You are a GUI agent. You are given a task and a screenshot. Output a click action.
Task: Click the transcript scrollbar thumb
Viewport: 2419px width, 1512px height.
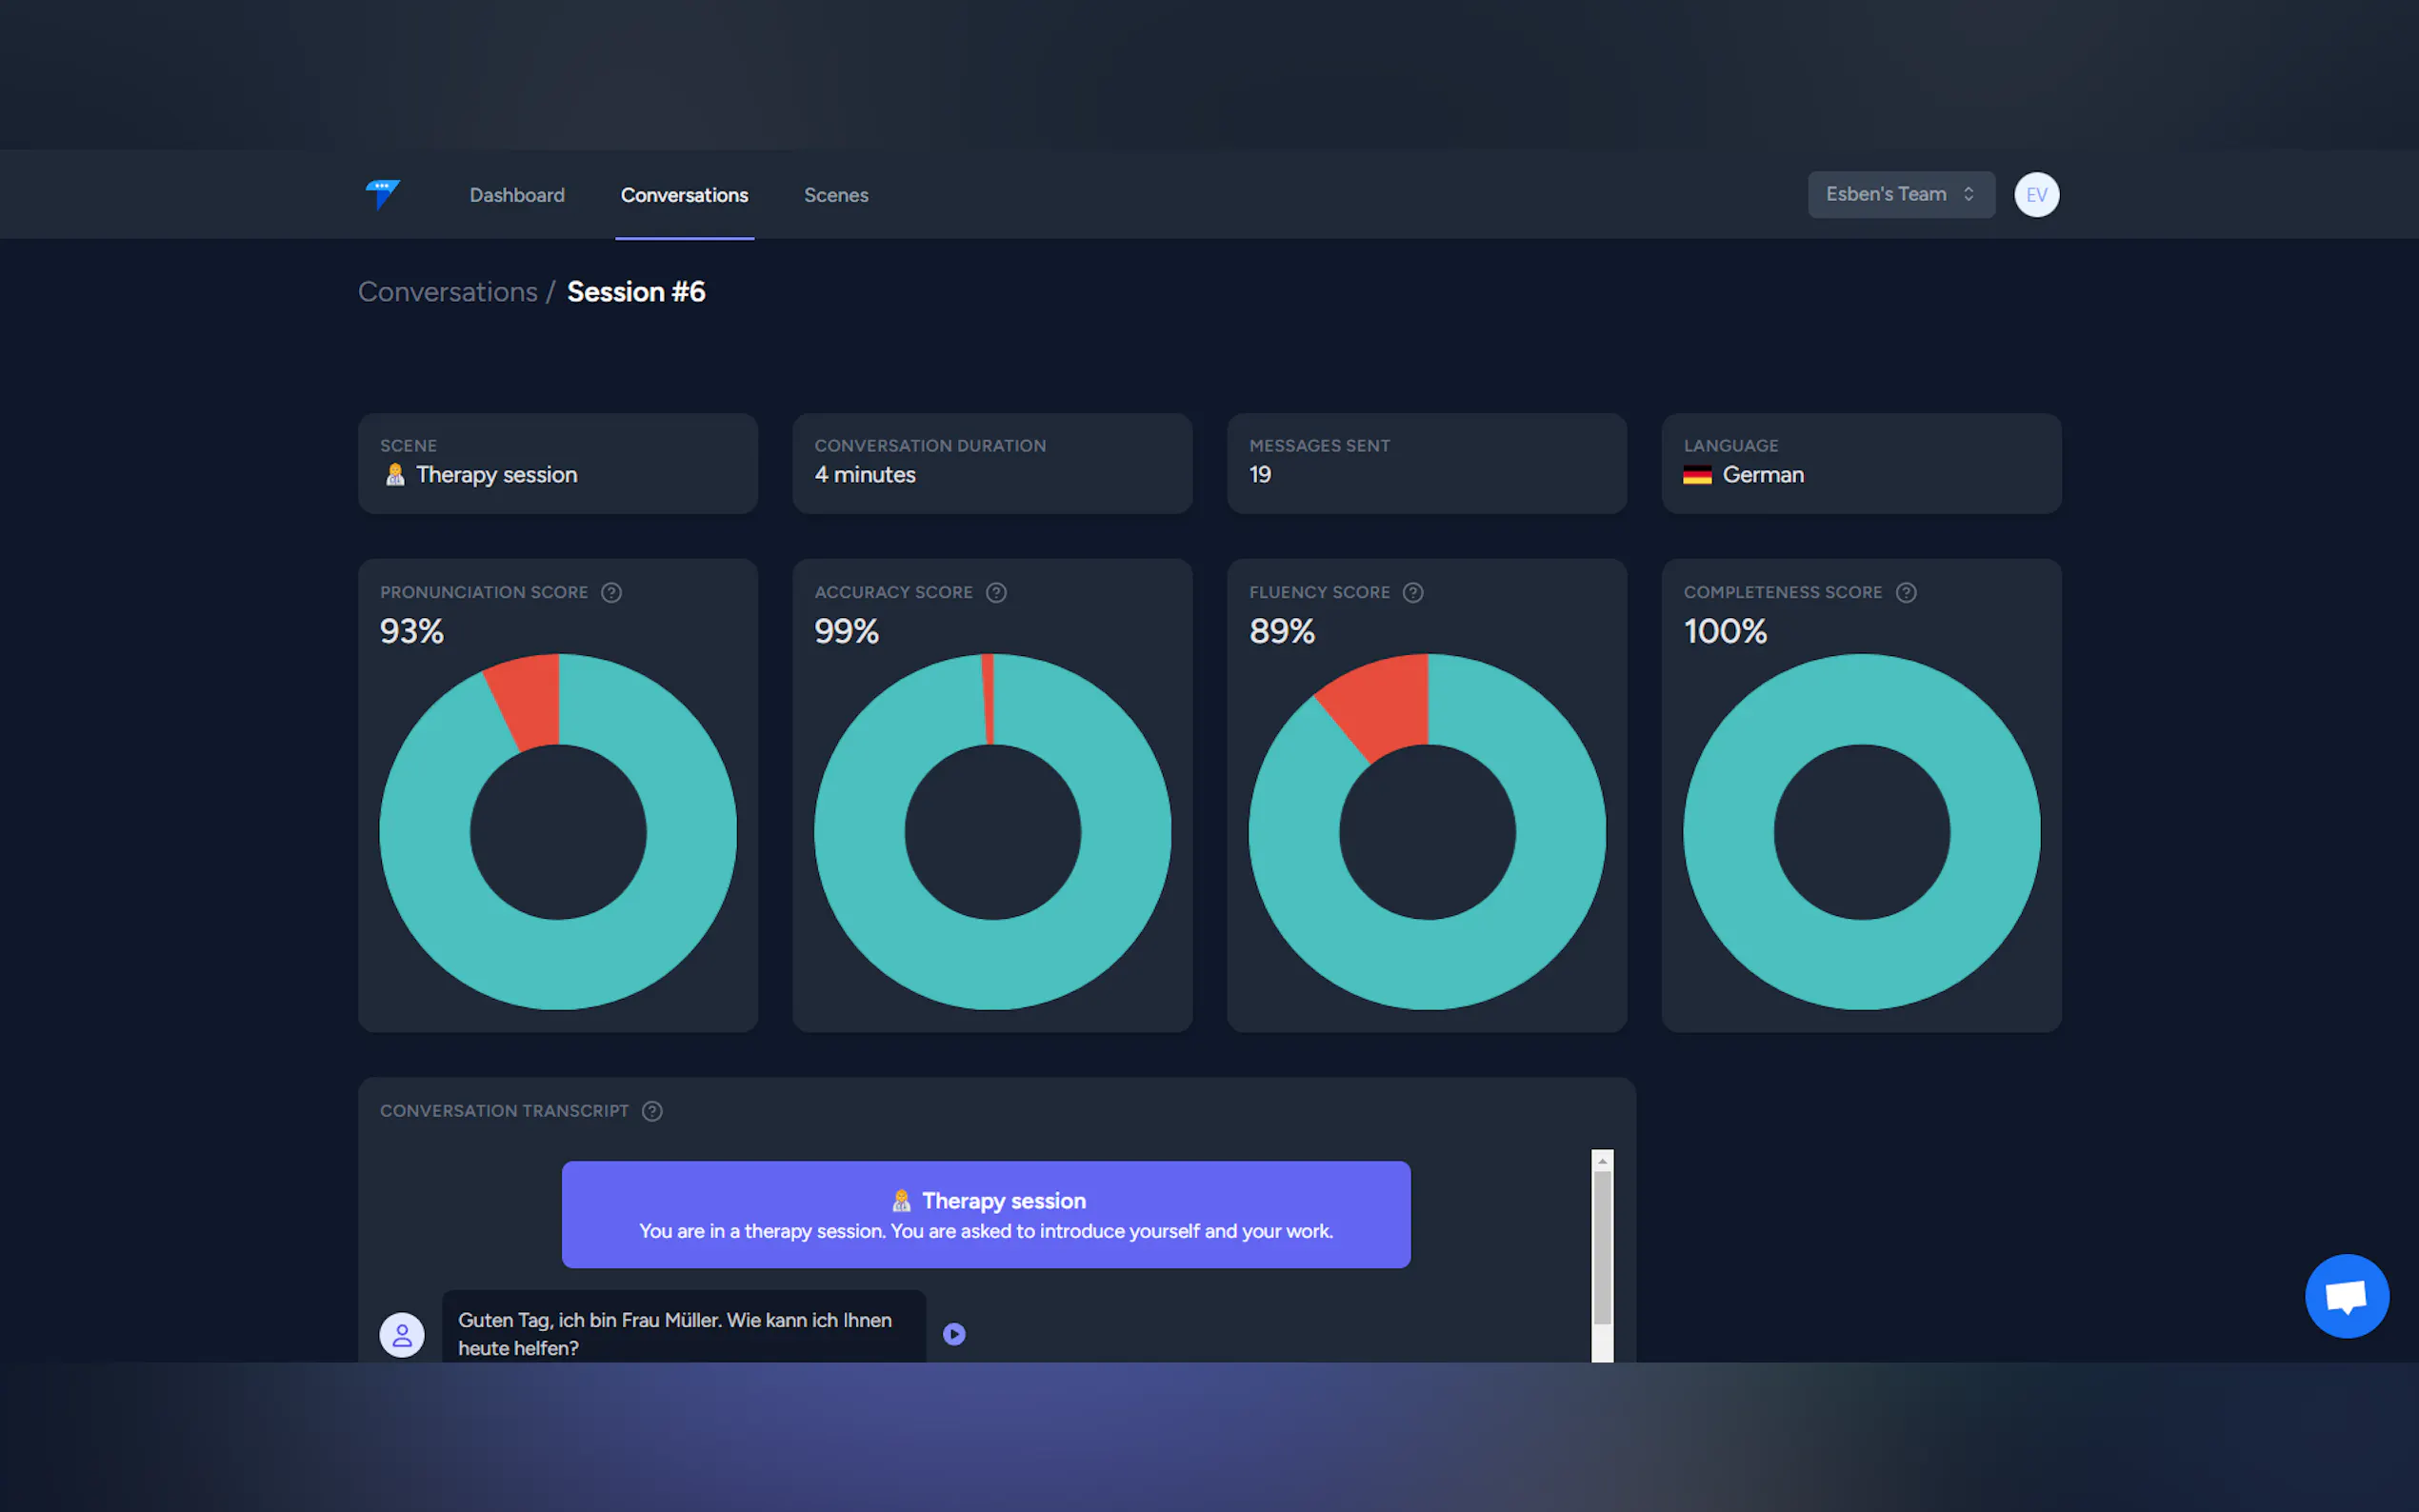click(1602, 1248)
